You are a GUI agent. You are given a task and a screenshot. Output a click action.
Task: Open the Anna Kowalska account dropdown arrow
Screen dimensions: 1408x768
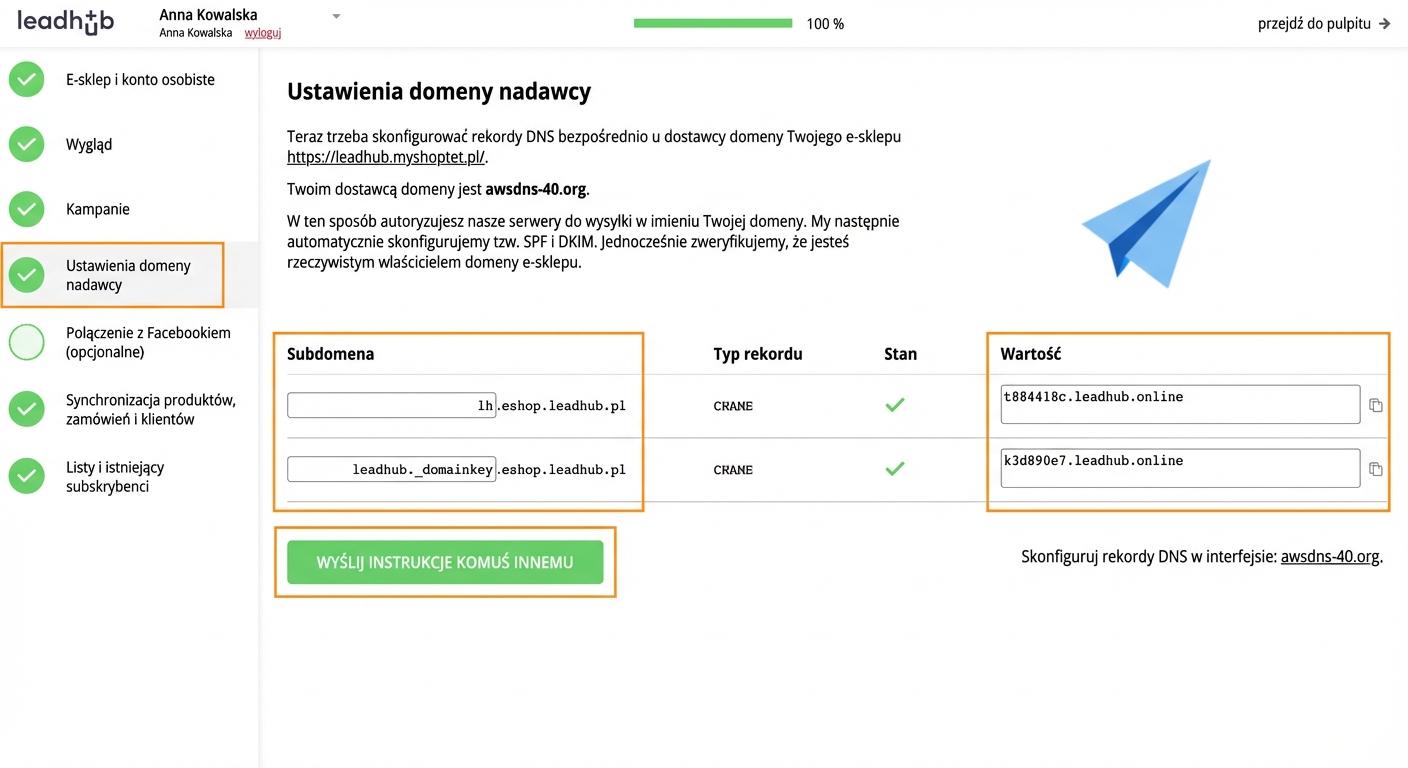tap(336, 16)
